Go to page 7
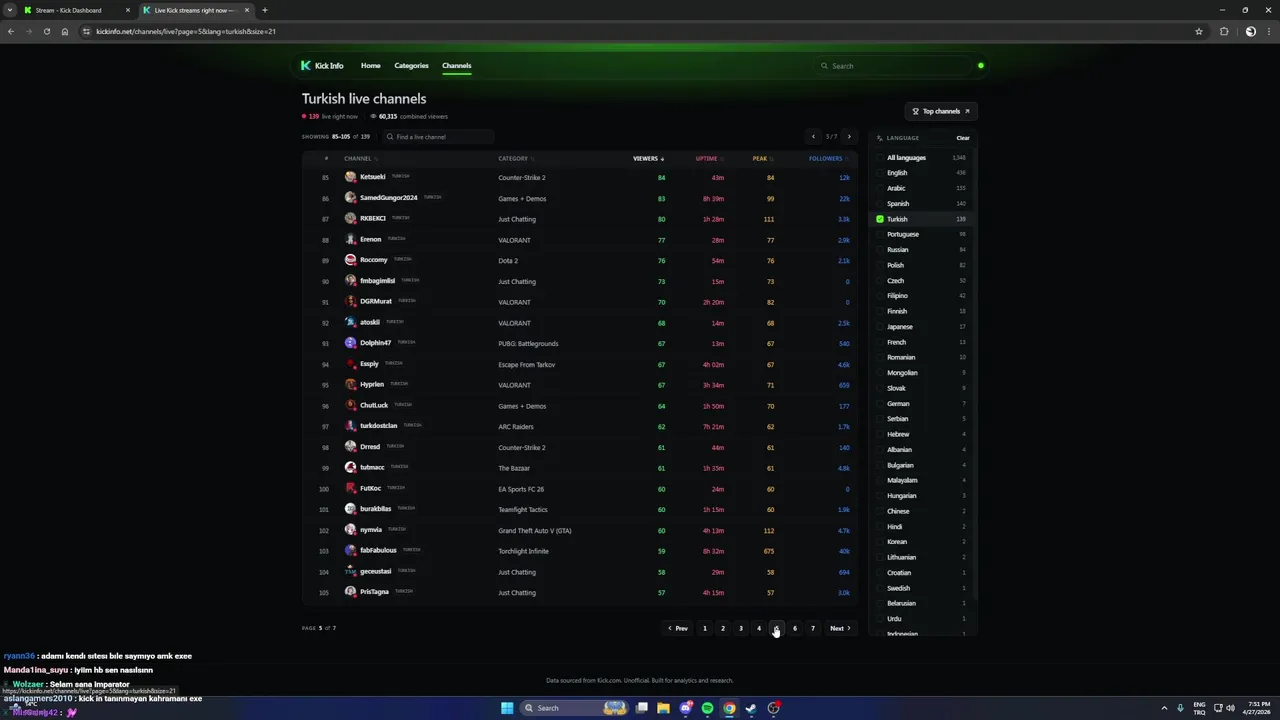This screenshot has height=720, width=1280. (813, 628)
